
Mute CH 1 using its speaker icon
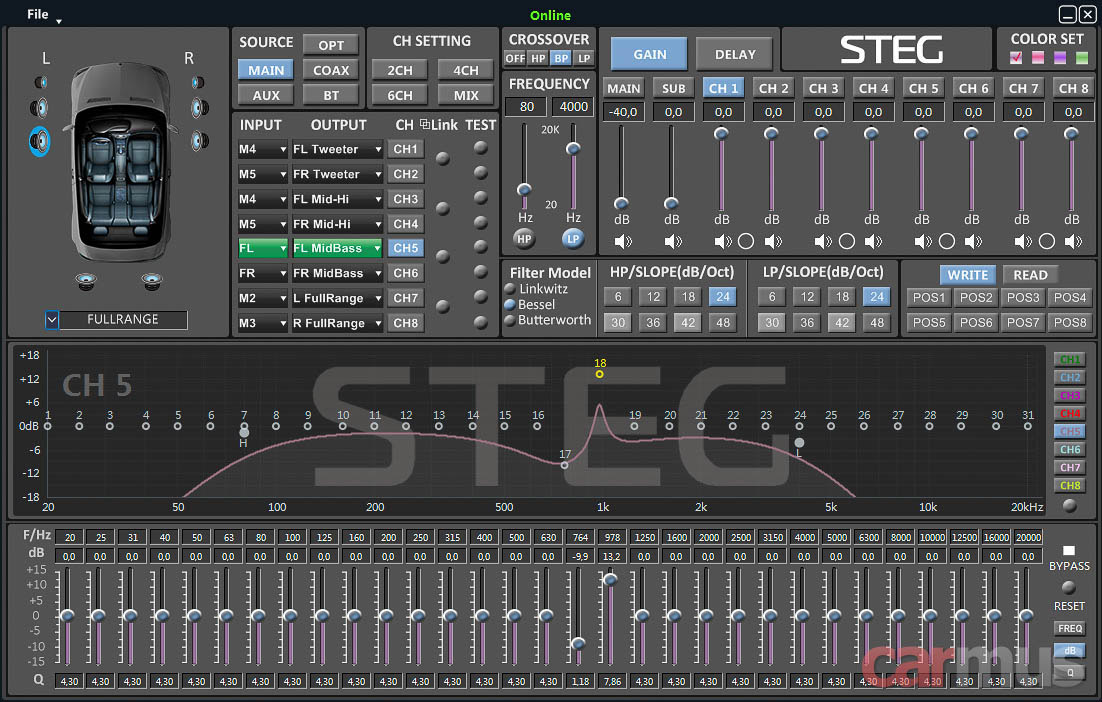pos(722,242)
